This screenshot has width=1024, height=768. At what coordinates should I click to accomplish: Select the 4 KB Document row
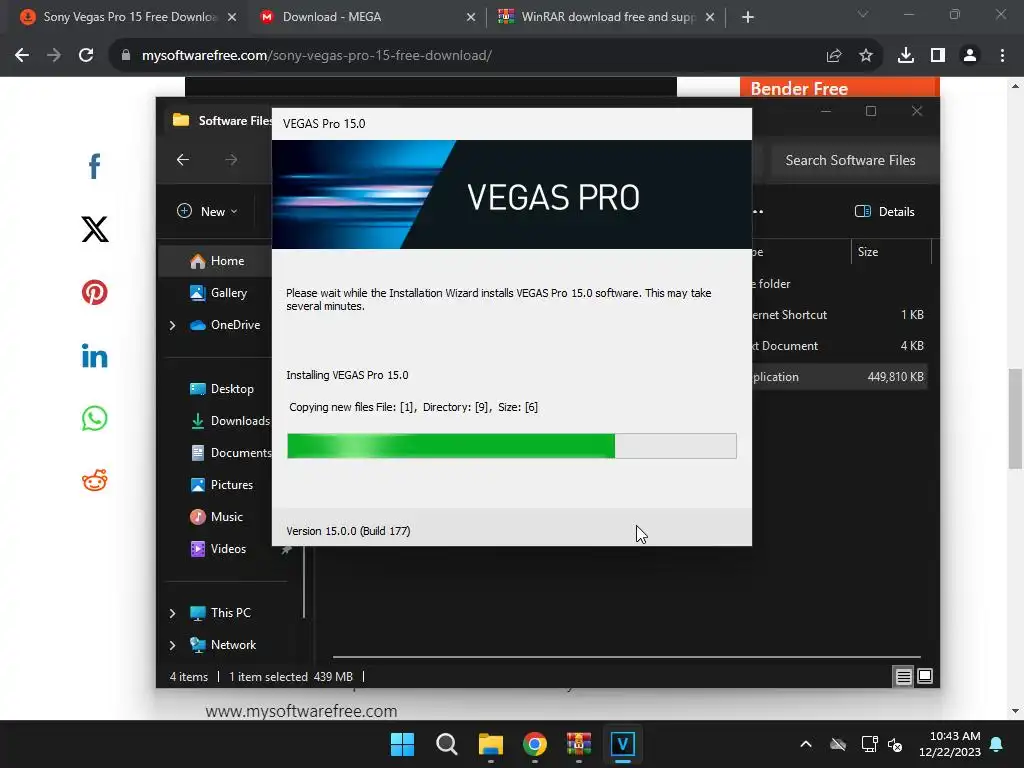click(839, 346)
